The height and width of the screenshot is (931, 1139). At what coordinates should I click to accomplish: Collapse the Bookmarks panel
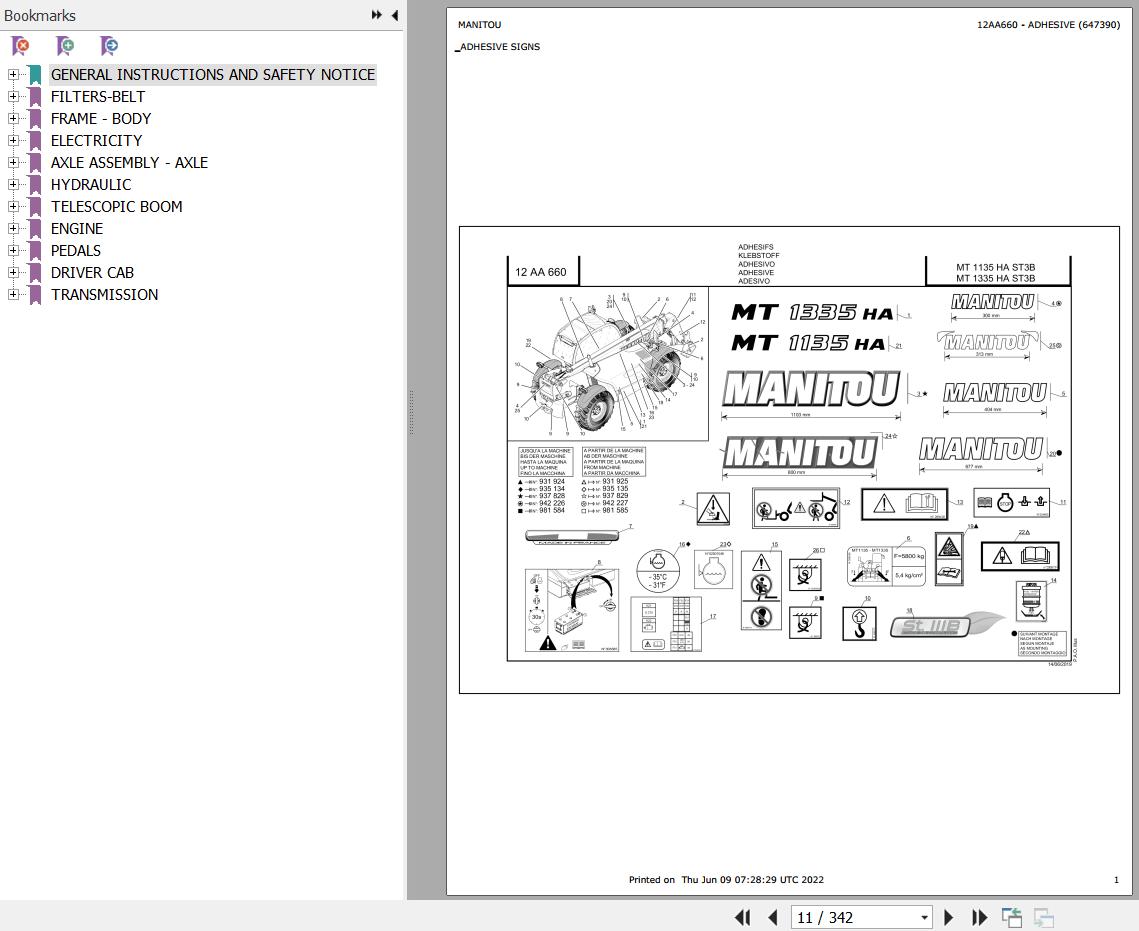coord(394,15)
